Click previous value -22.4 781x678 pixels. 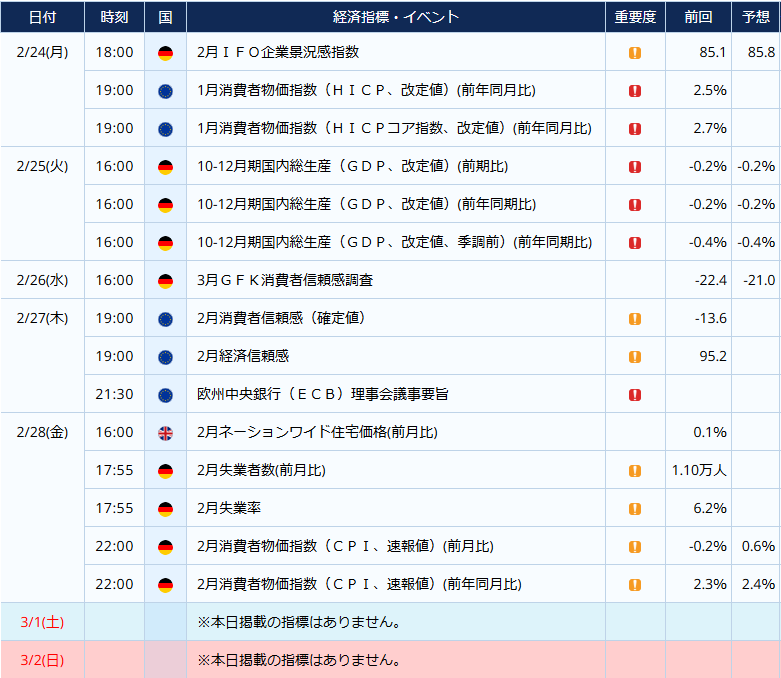click(711, 280)
